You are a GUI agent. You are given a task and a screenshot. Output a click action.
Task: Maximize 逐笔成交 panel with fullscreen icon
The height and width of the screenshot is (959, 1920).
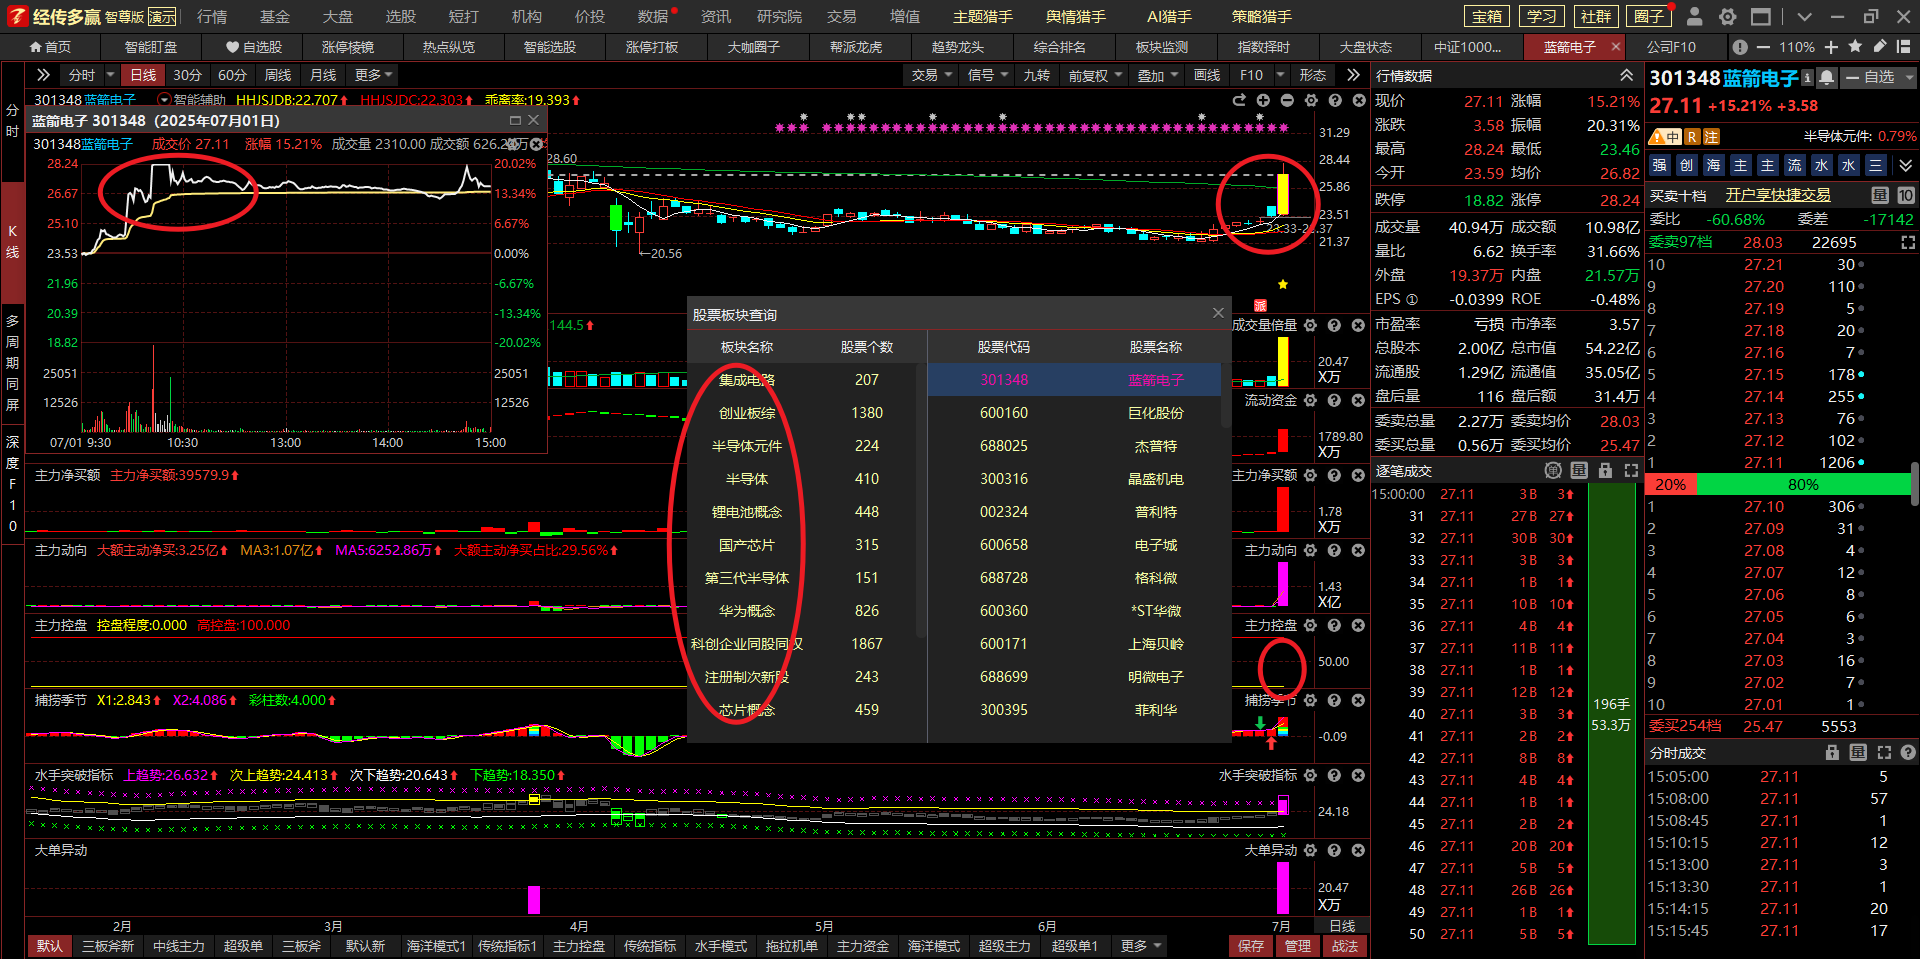tap(1631, 470)
